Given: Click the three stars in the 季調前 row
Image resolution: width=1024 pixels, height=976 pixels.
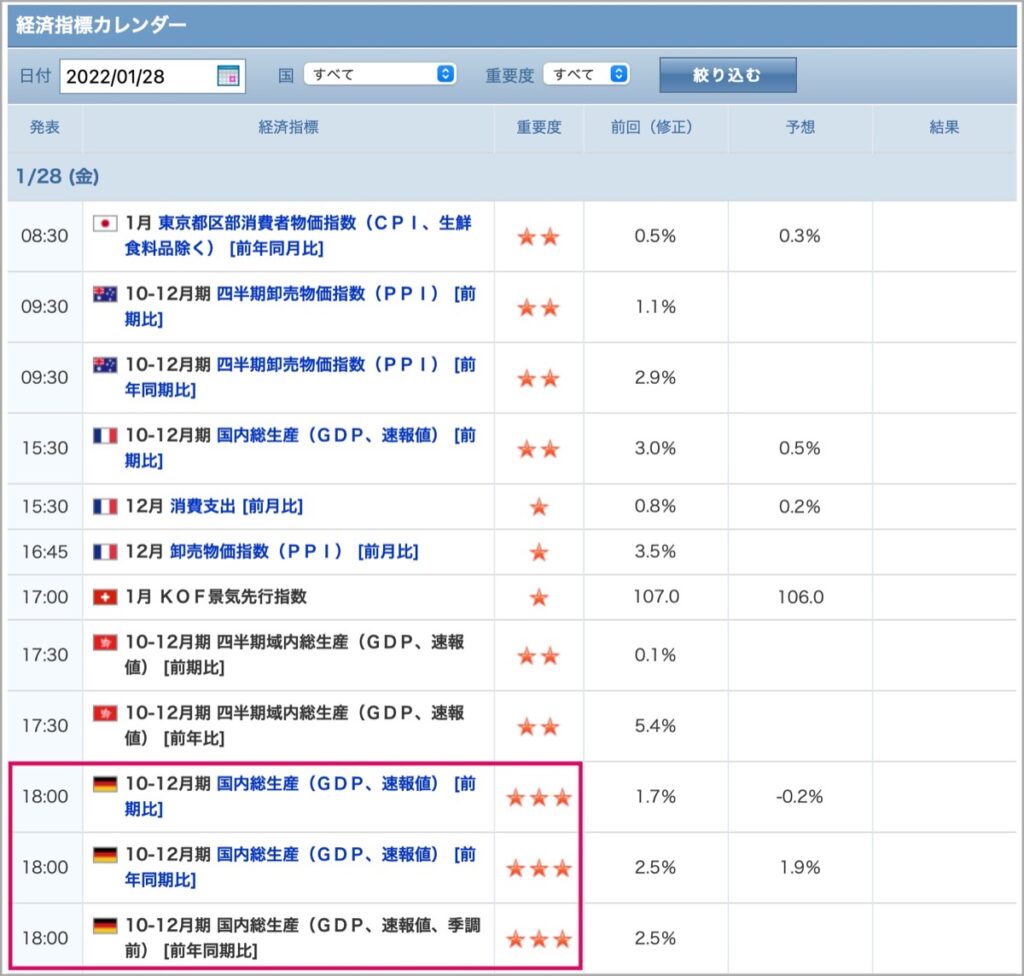Looking at the screenshot, I should (x=539, y=939).
